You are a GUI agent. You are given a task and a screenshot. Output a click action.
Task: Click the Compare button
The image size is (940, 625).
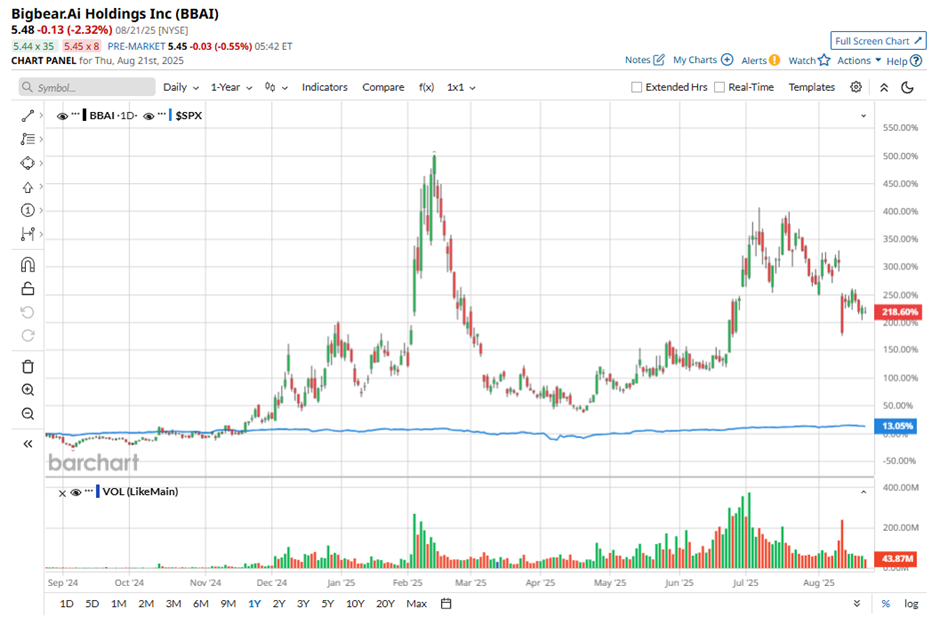pos(383,87)
